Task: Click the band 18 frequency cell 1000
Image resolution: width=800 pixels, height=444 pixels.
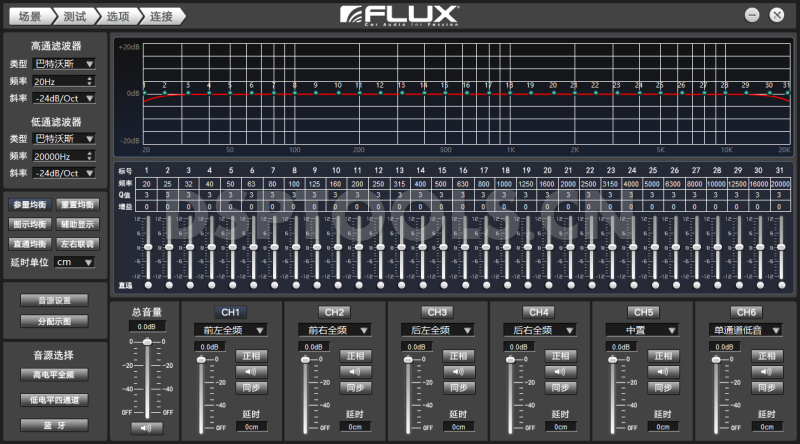Action: tap(504, 184)
